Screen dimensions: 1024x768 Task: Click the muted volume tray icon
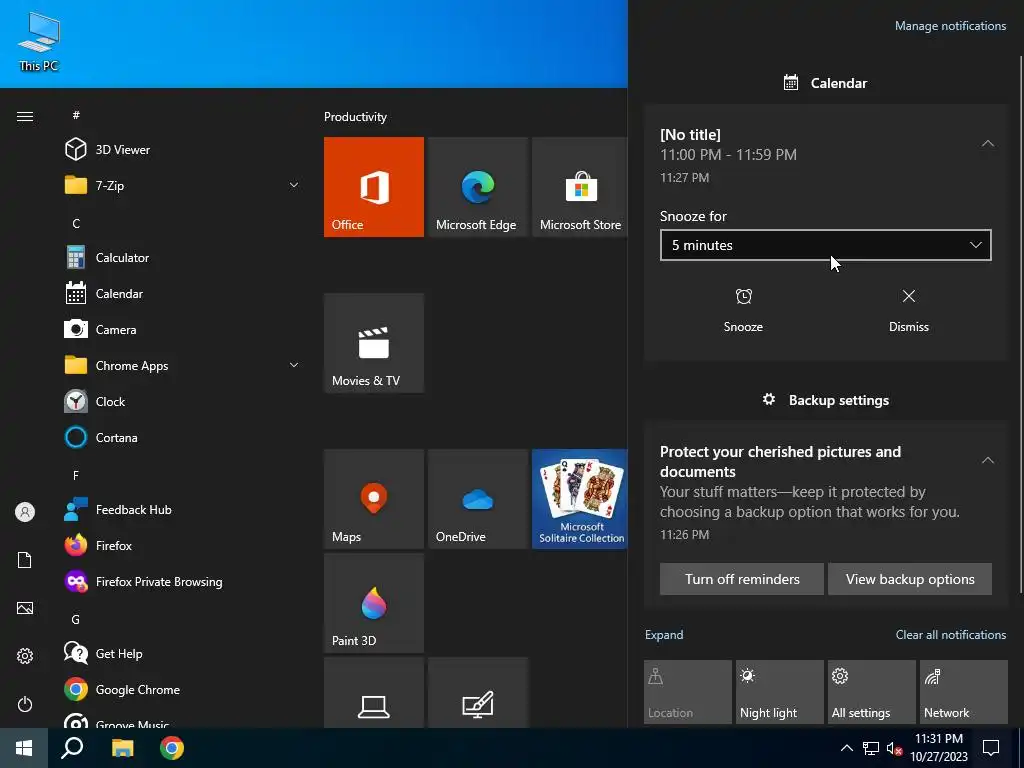[895, 748]
